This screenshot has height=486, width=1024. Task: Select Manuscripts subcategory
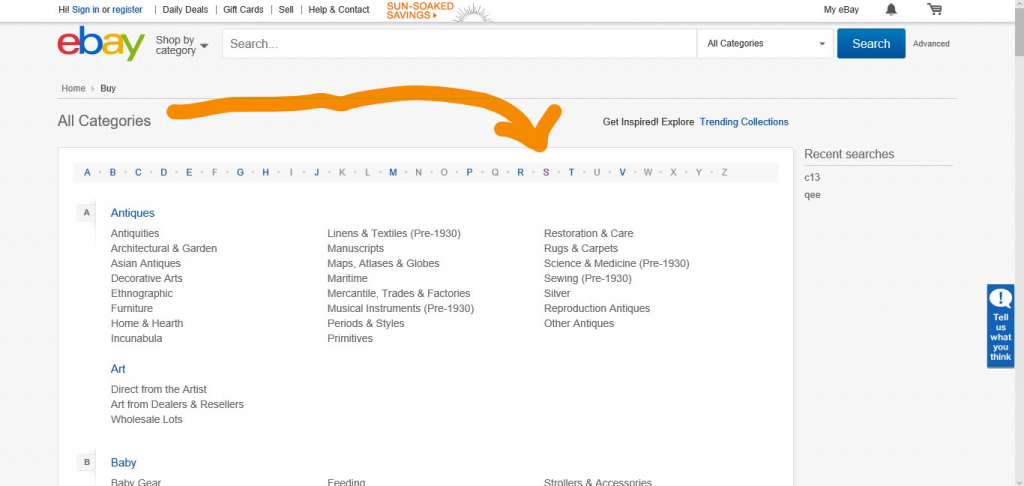pos(355,248)
